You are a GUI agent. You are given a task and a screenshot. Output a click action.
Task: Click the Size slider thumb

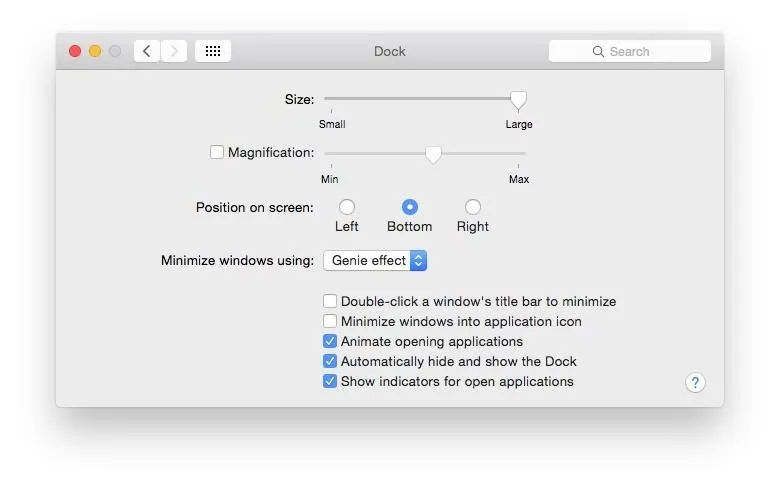[x=518, y=100]
